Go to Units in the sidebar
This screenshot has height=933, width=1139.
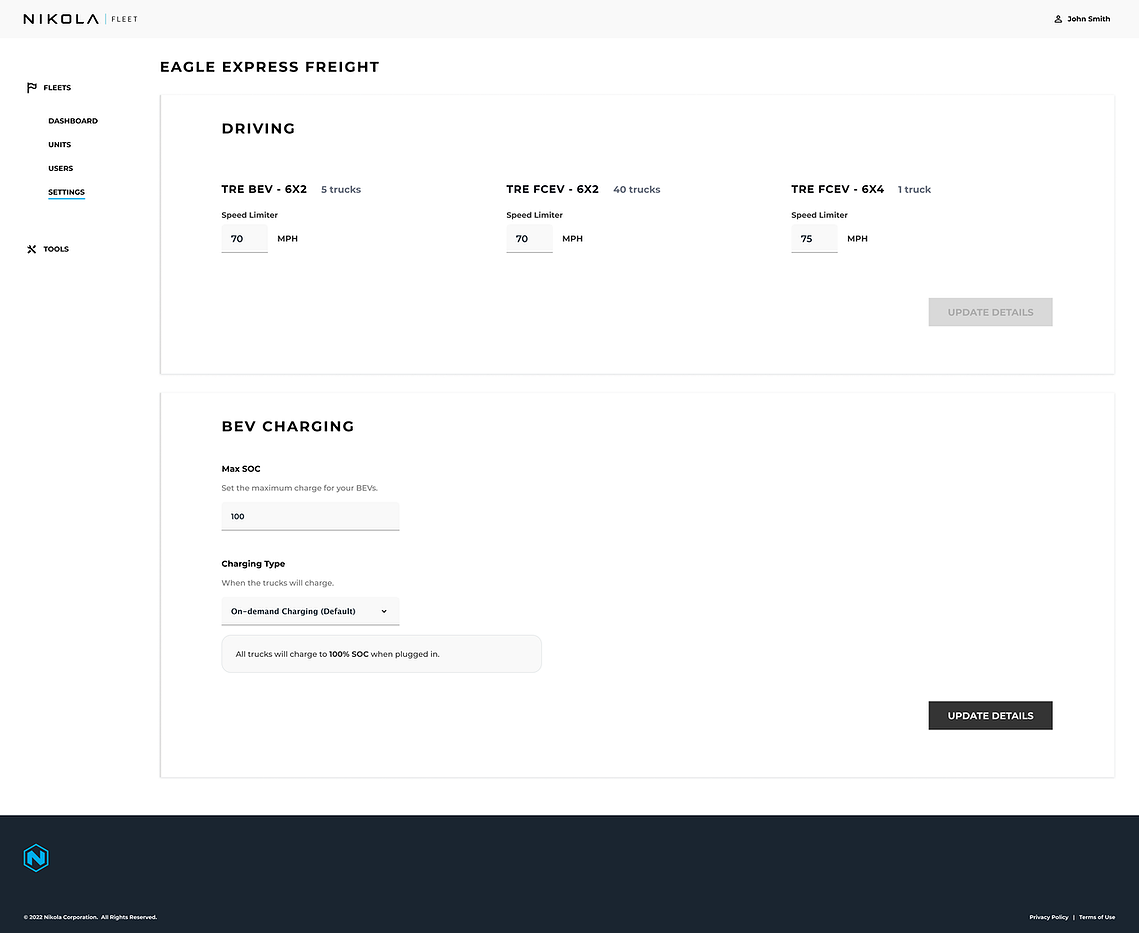(x=60, y=145)
